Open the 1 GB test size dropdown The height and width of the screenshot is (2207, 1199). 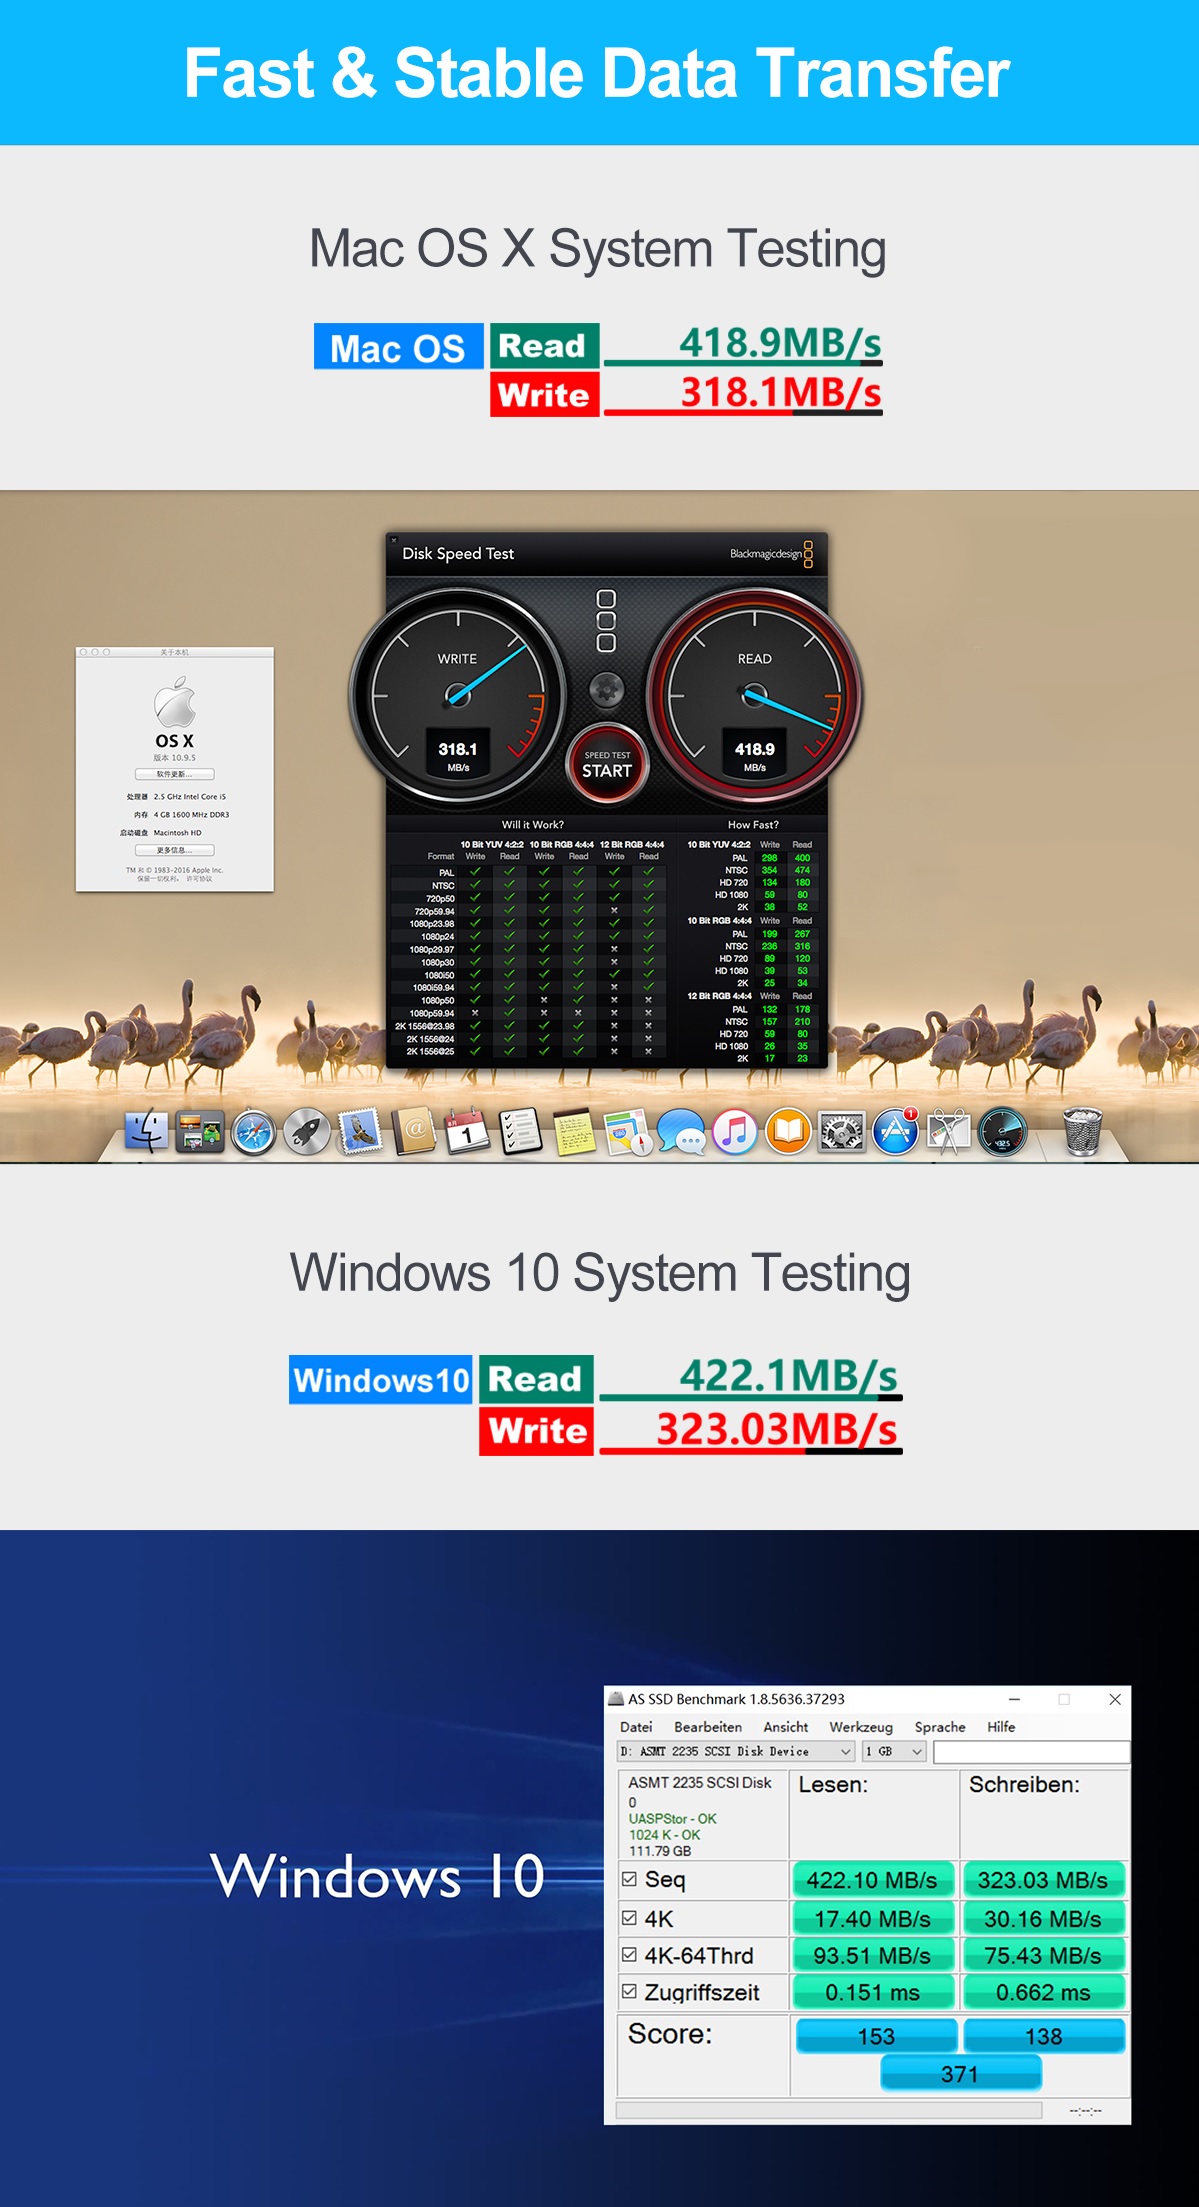pyautogui.click(x=917, y=1751)
